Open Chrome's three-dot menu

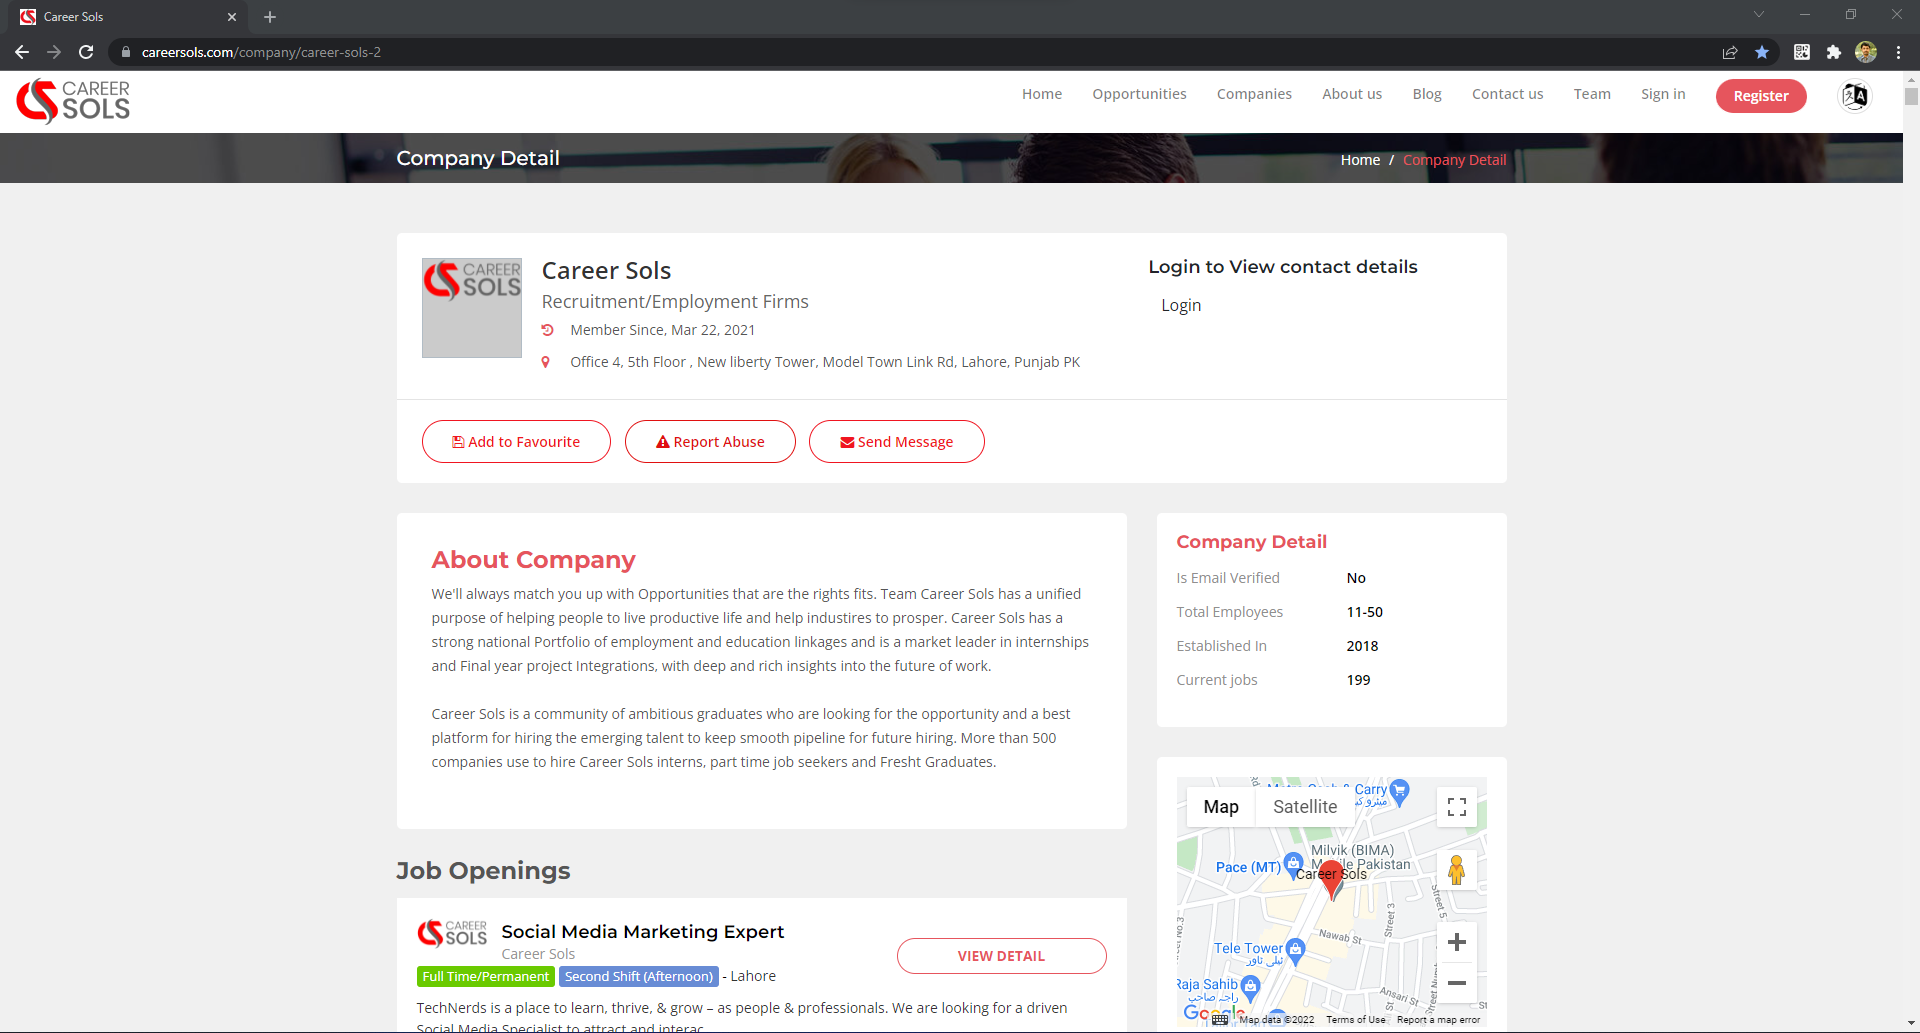point(1898,52)
